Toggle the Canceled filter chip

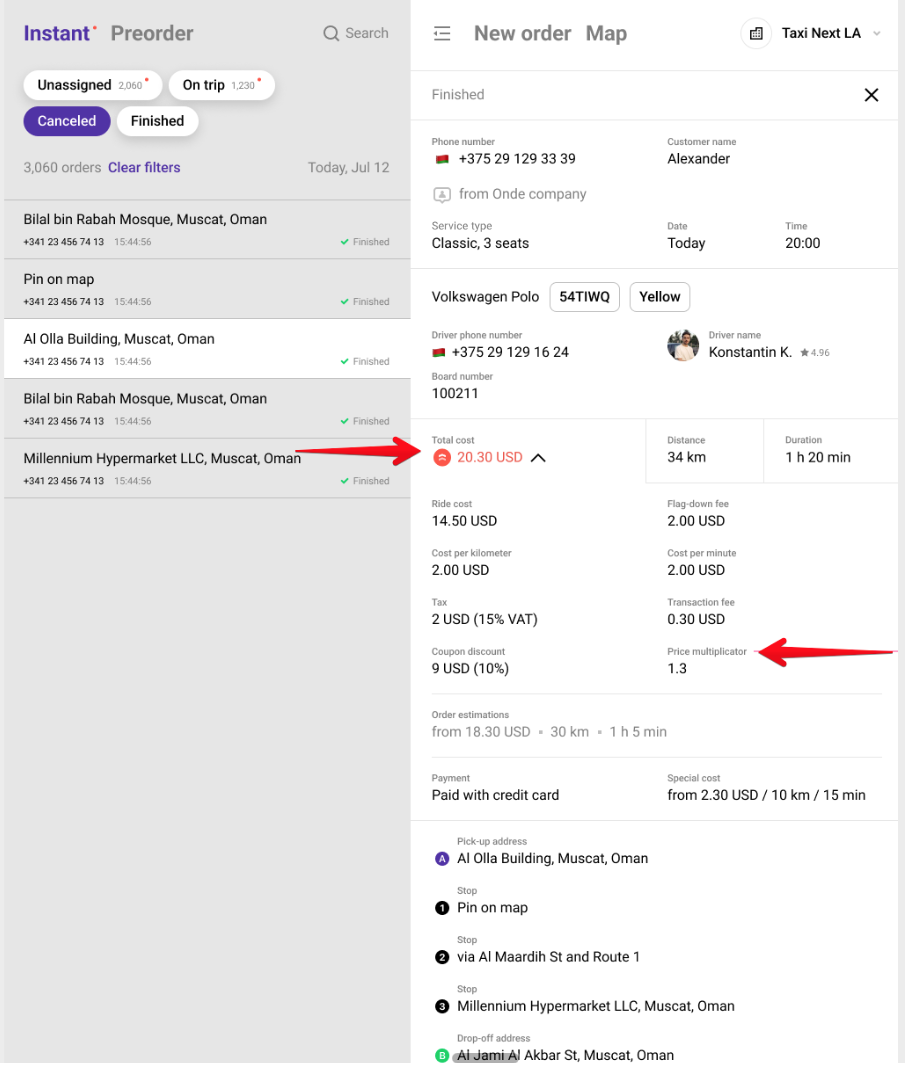[67, 121]
